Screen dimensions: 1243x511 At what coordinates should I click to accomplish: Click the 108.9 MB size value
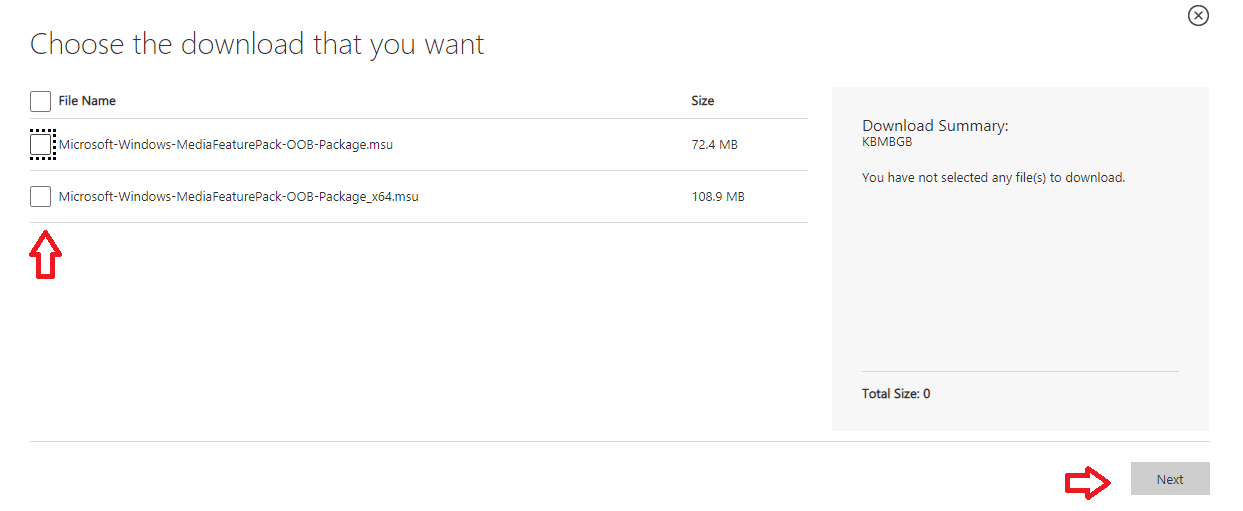(718, 197)
